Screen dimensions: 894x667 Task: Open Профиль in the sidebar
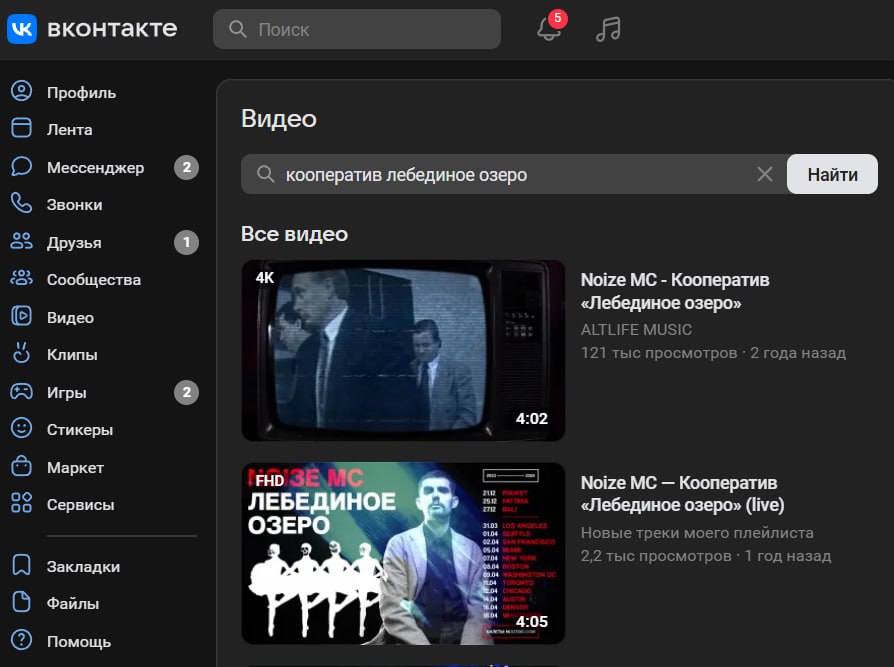pyautogui.click(x=82, y=92)
